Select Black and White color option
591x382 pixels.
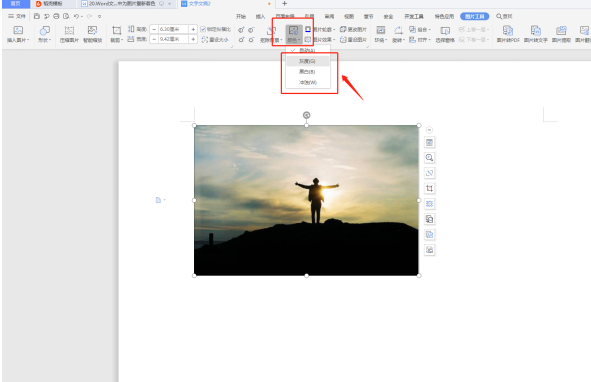pyautogui.click(x=308, y=72)
